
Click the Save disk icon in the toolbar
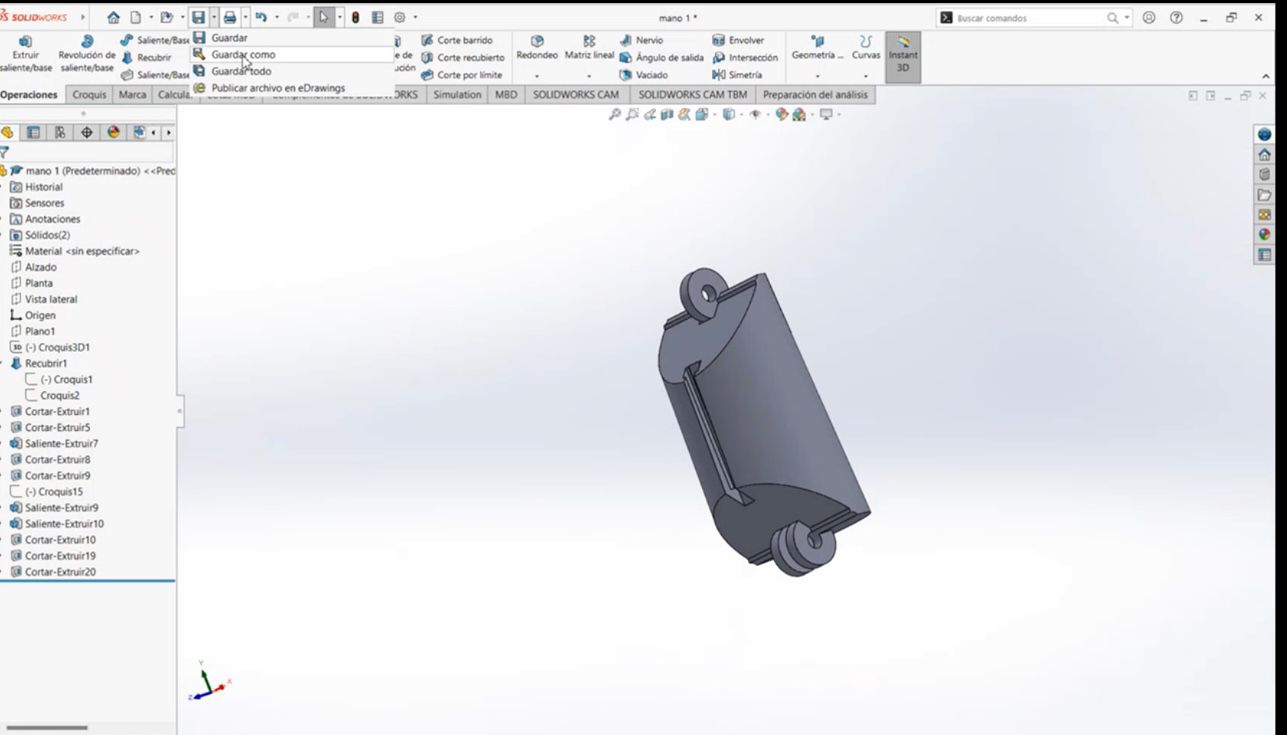tap(199, 18)
